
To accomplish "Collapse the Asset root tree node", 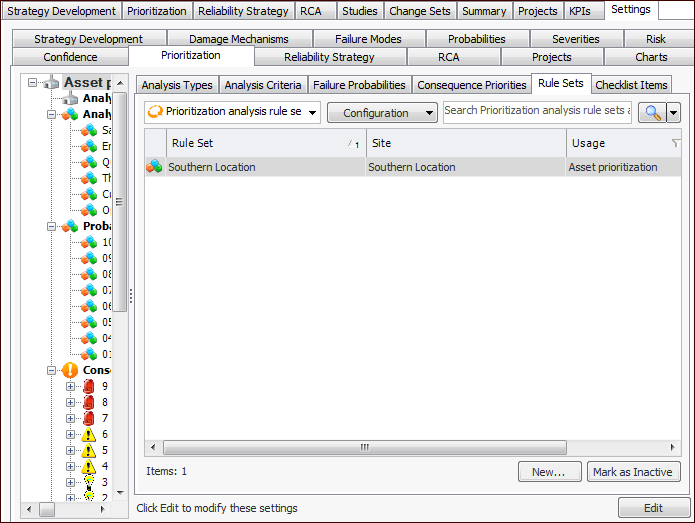I will 32,82.
